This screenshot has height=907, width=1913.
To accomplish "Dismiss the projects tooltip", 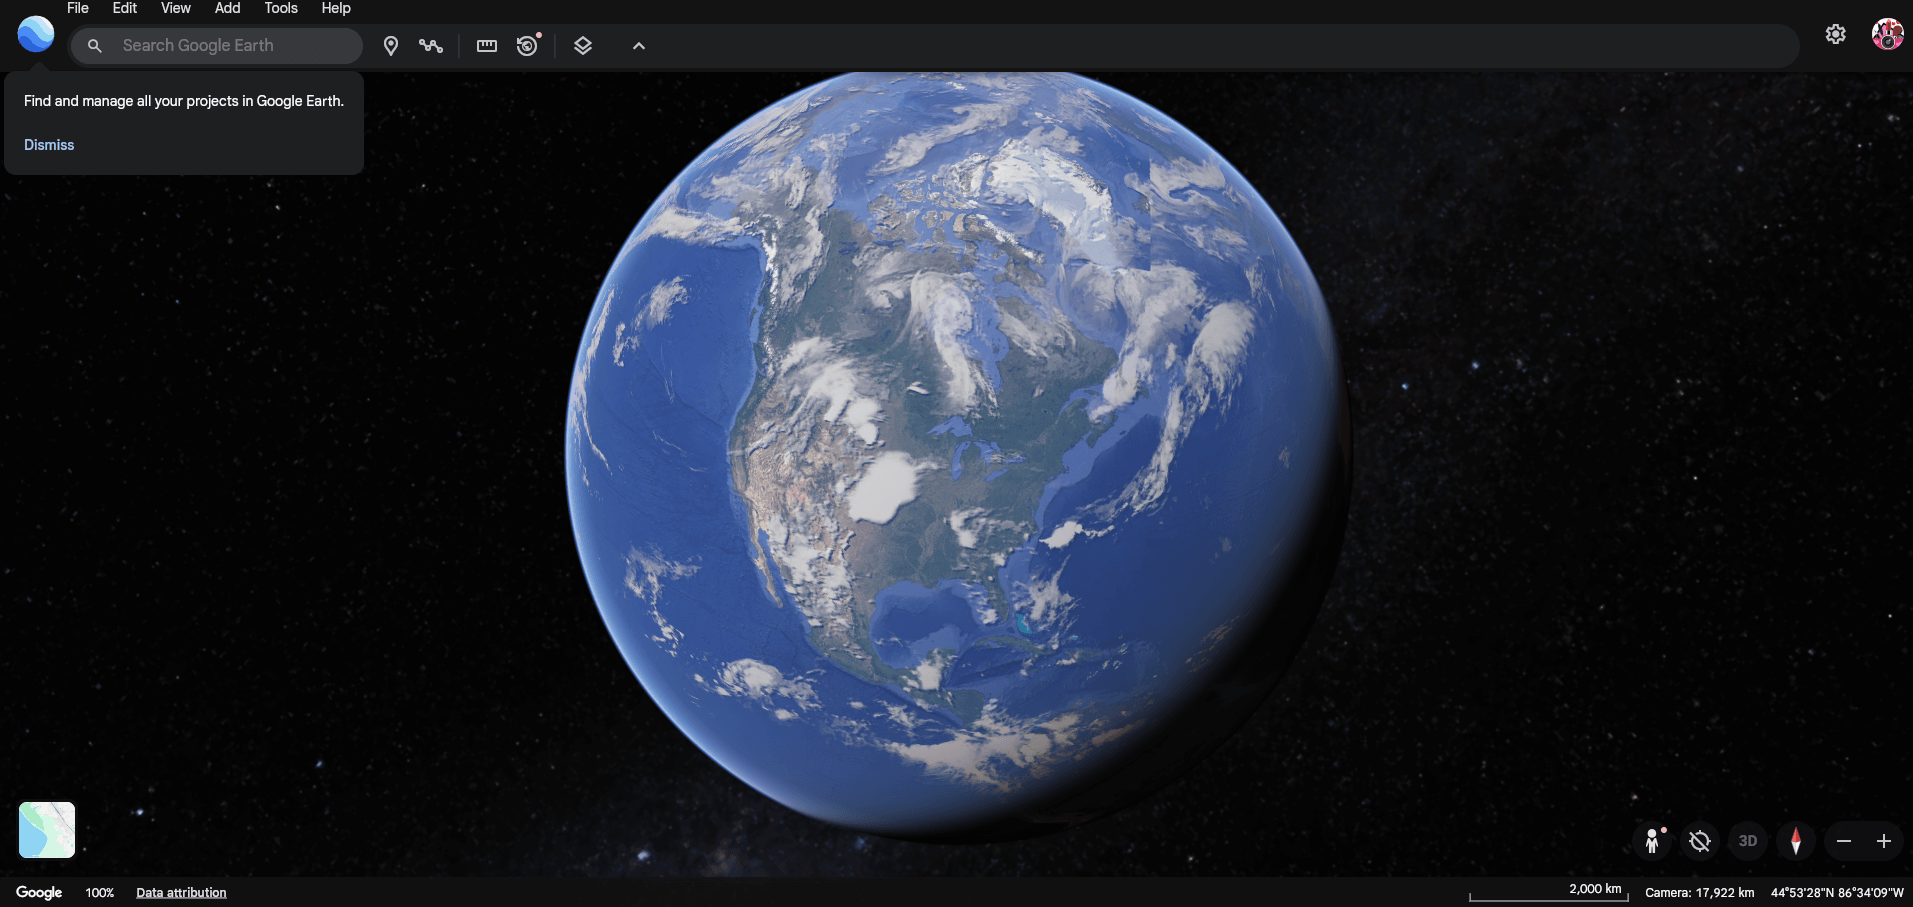I will (49, 145).
